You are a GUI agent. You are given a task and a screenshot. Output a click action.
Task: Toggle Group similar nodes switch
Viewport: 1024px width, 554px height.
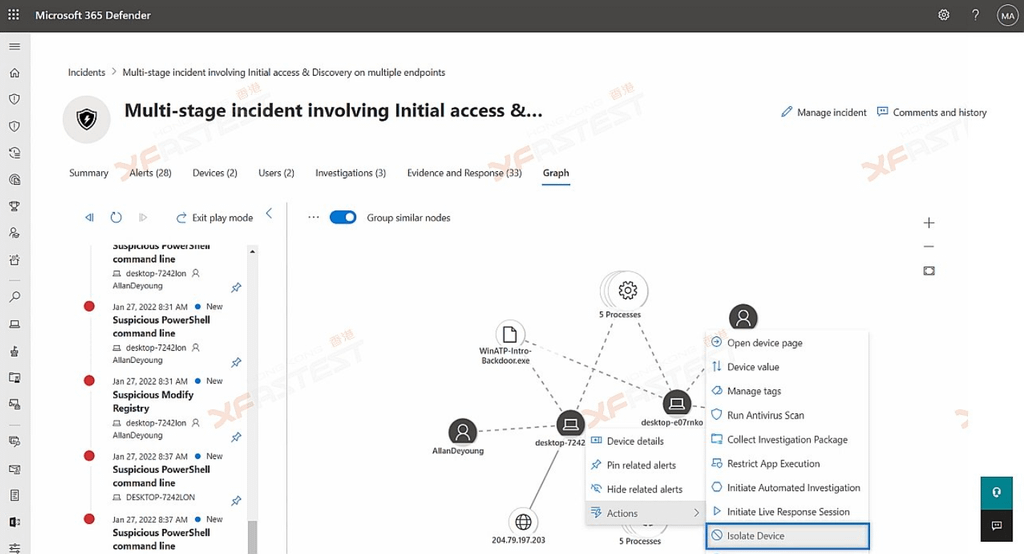[343, 218]
